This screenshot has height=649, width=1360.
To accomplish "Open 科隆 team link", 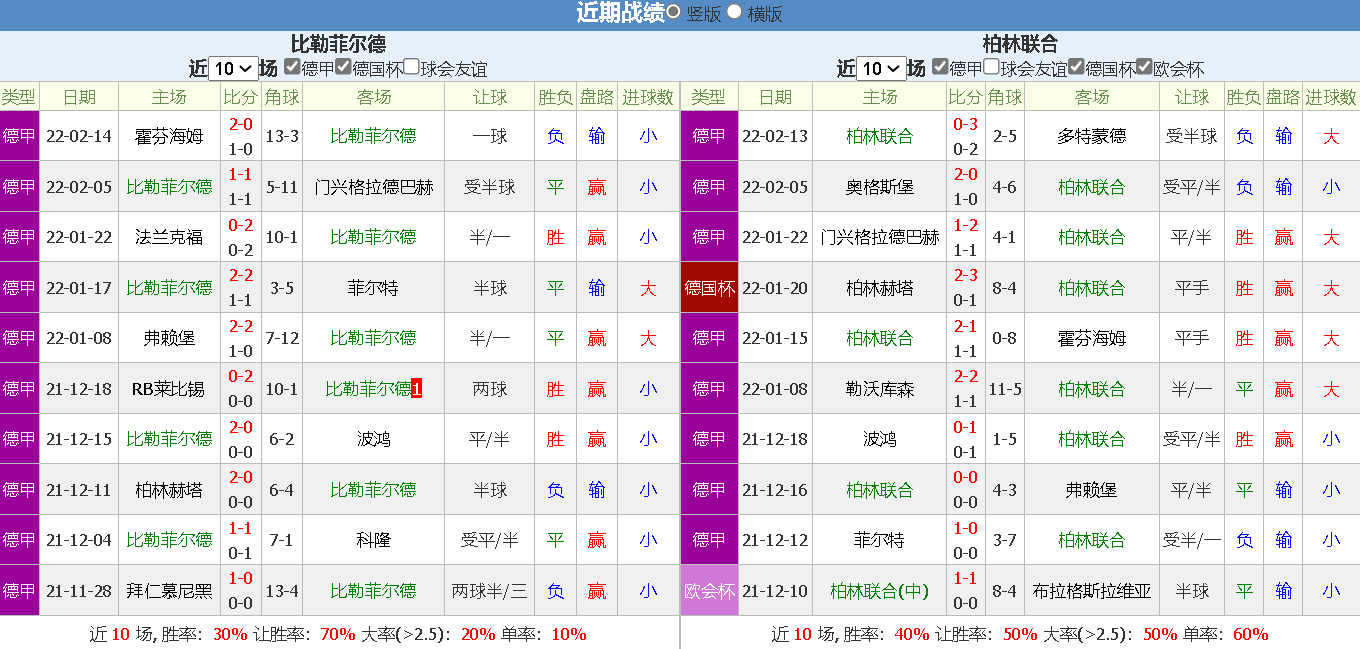I will point(373,540).
